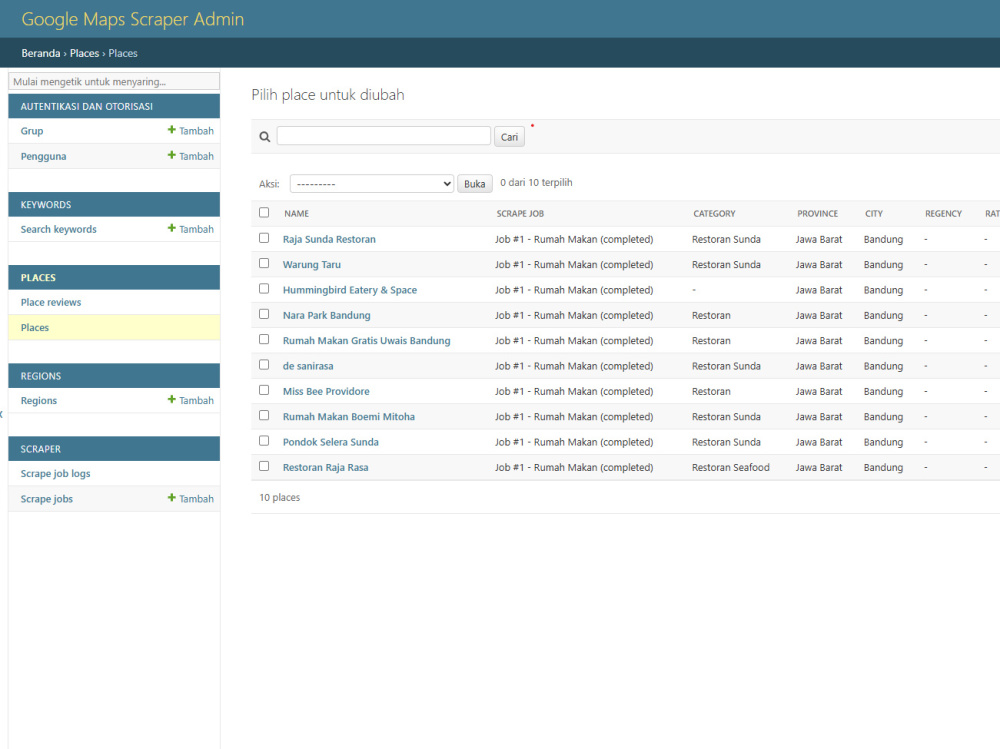Viewport: 1000px width, 749px height.
Task: Click the plus icon beside Search keywords
Action: [172, 228]
